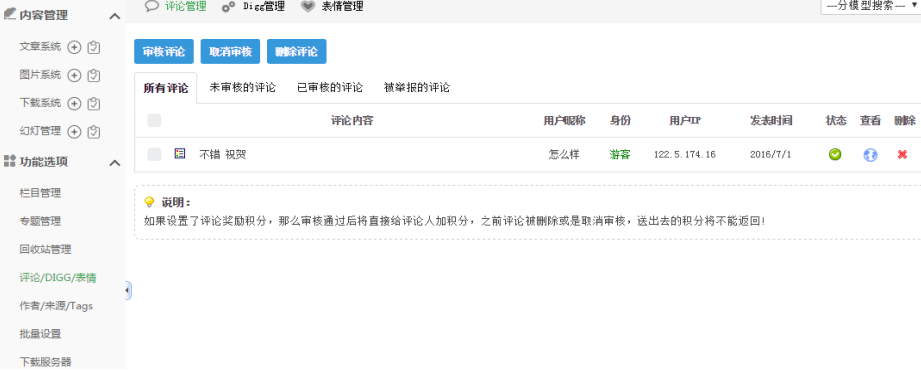Open 栏目管理 in the sidebar
921x381 pixels.
click(40, 193)
